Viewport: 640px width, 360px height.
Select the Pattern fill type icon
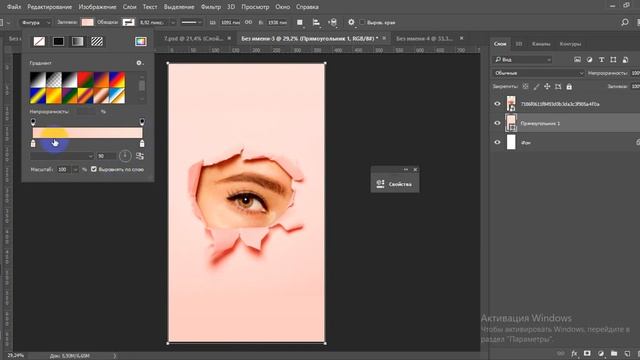97,41
